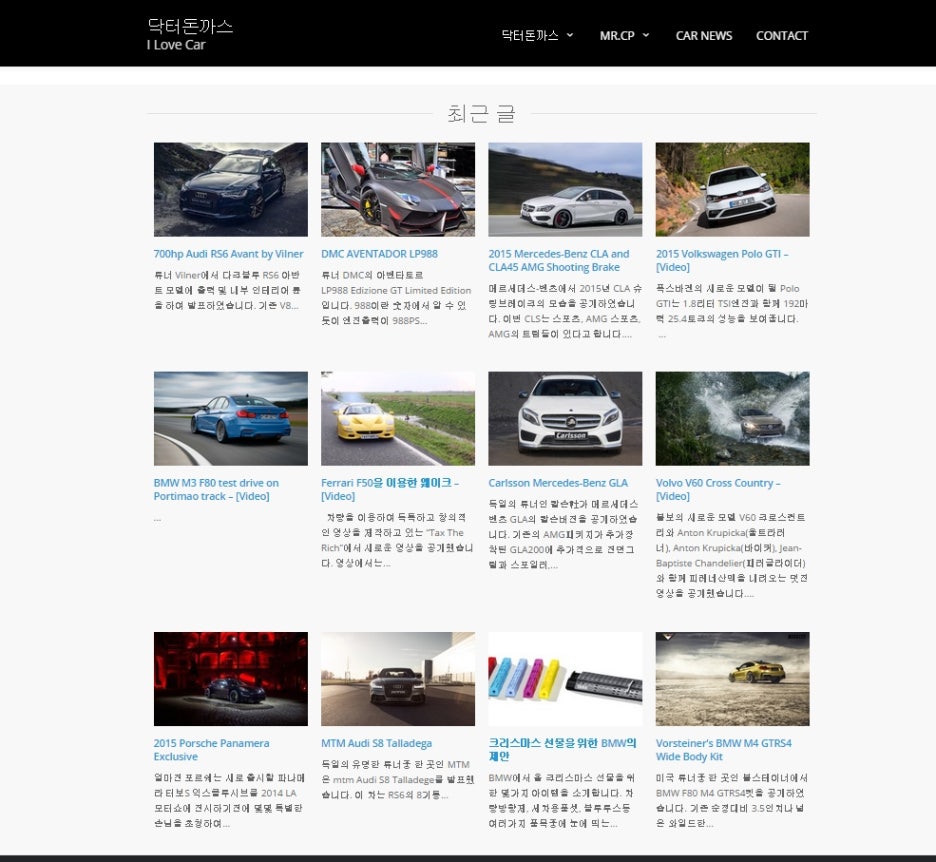
Task: Open MTM Audi S8 Talladega link
Action: [x=377, y=743]
